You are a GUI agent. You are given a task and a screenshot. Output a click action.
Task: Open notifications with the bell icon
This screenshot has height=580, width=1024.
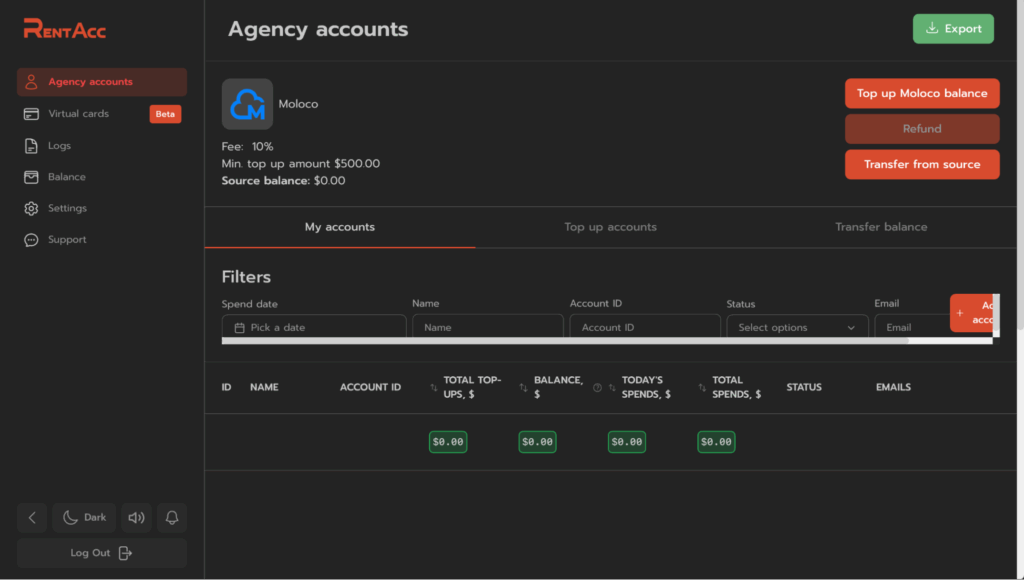pos(172,517)
